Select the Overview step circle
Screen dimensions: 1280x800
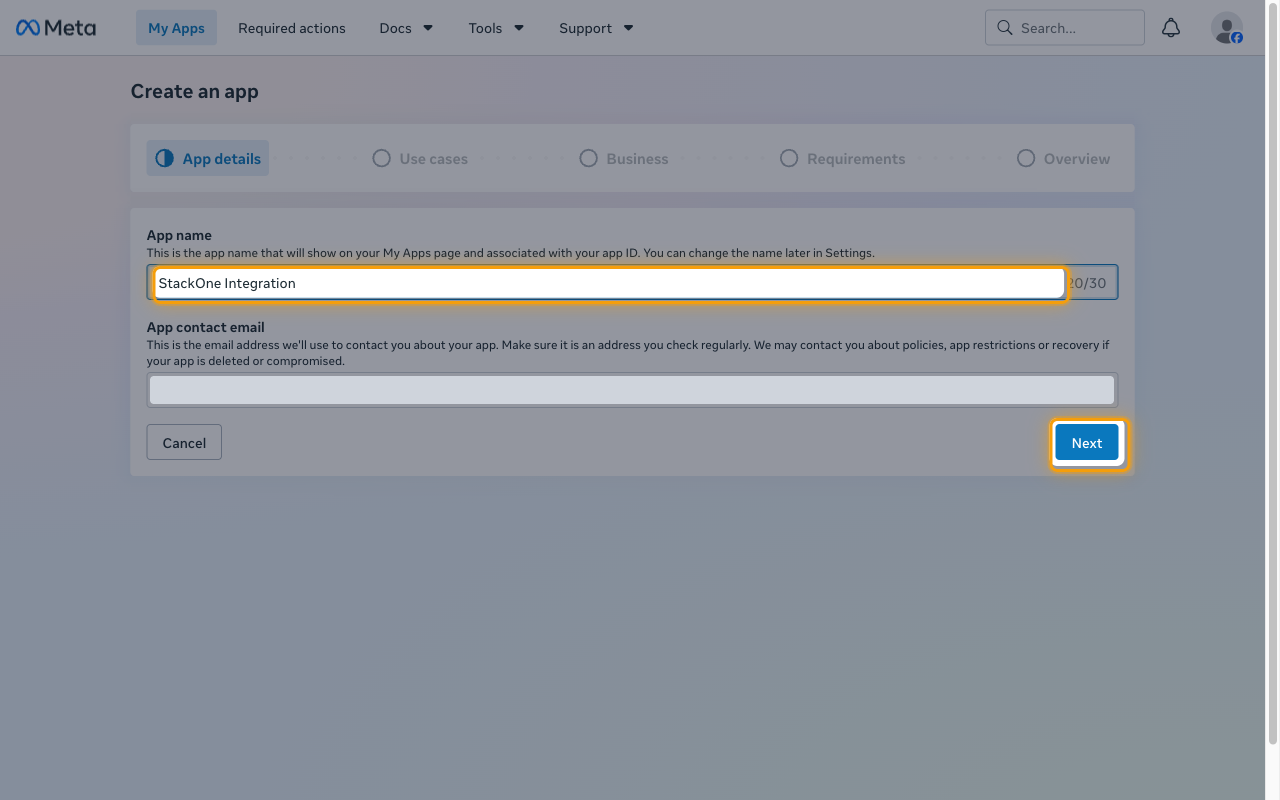point(1026,158)
